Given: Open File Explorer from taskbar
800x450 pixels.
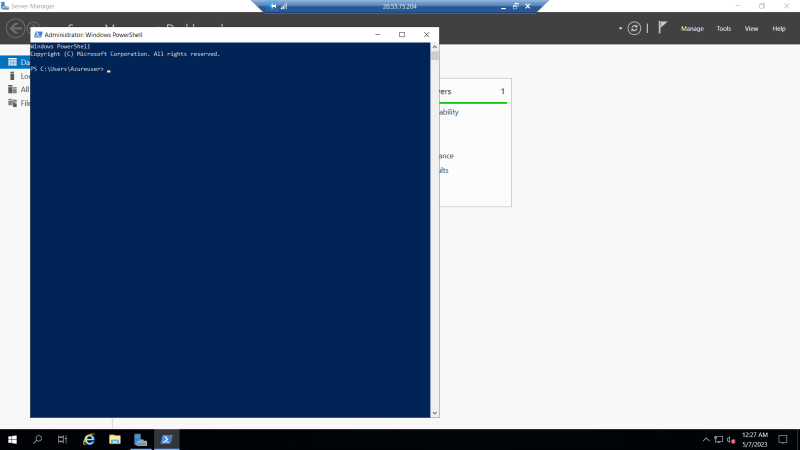Looking at the screenshot, I should point(115,439).
